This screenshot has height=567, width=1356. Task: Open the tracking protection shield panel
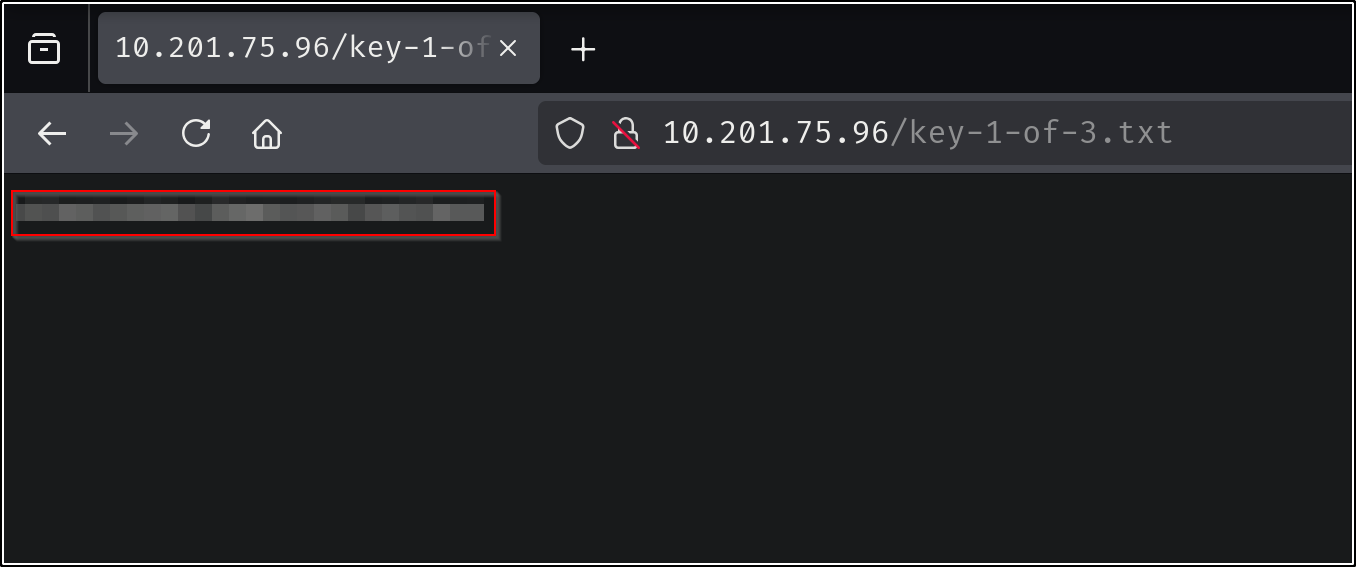coord(570,133)
